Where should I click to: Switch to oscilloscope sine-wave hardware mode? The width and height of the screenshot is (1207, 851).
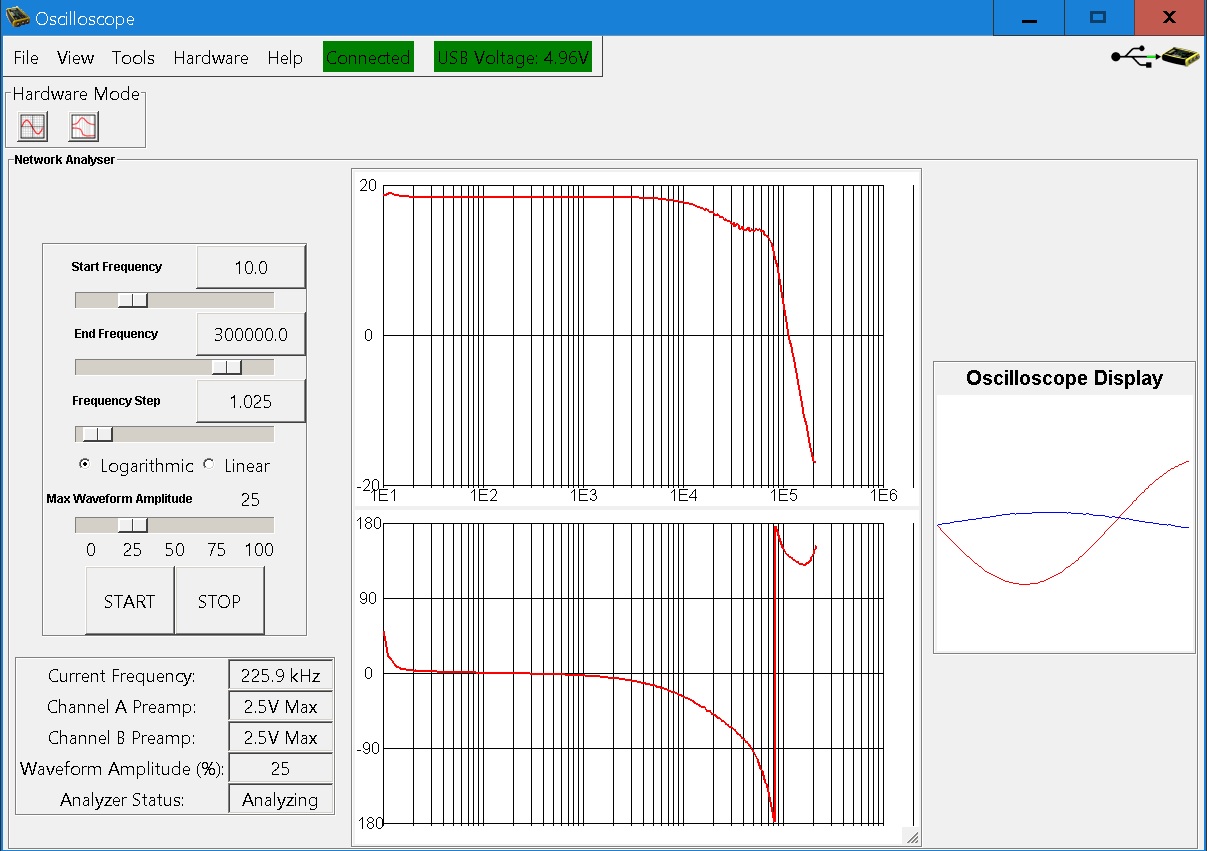[33, 127]
